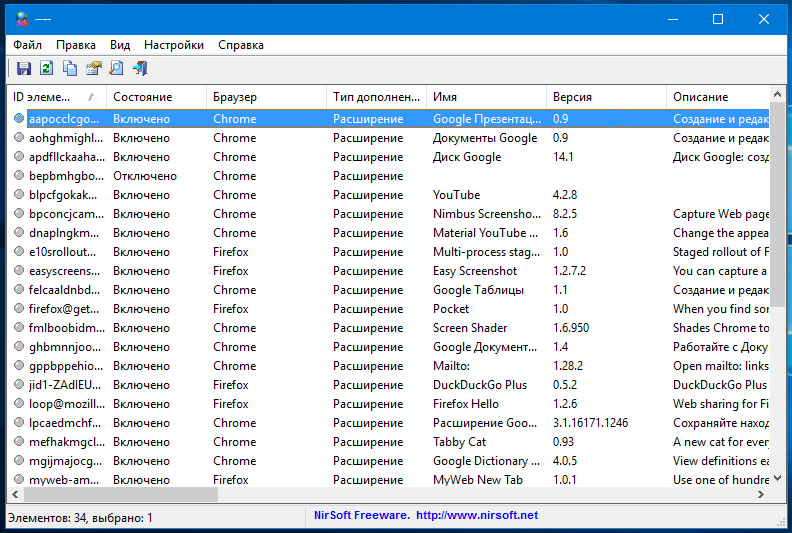Image resolution: width=792 pixels, height=533 pixels.
Task: Click the status icon of aapocclcgo row
Action: (19, 118)
